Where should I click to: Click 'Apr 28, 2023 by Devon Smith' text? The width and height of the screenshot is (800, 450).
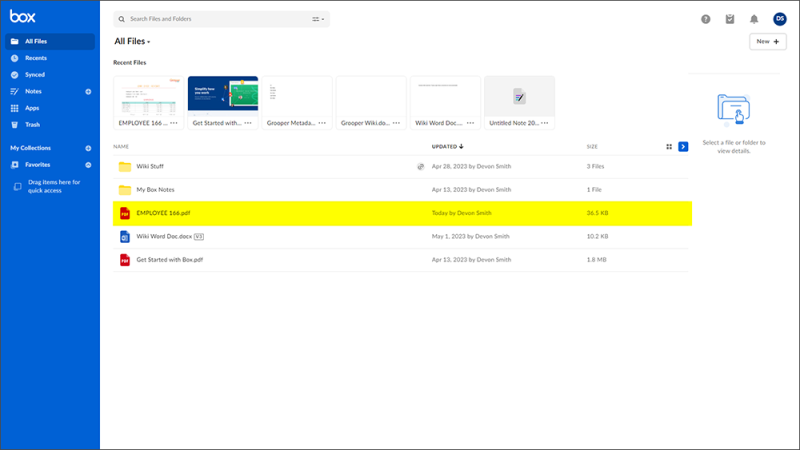point(471,166)
